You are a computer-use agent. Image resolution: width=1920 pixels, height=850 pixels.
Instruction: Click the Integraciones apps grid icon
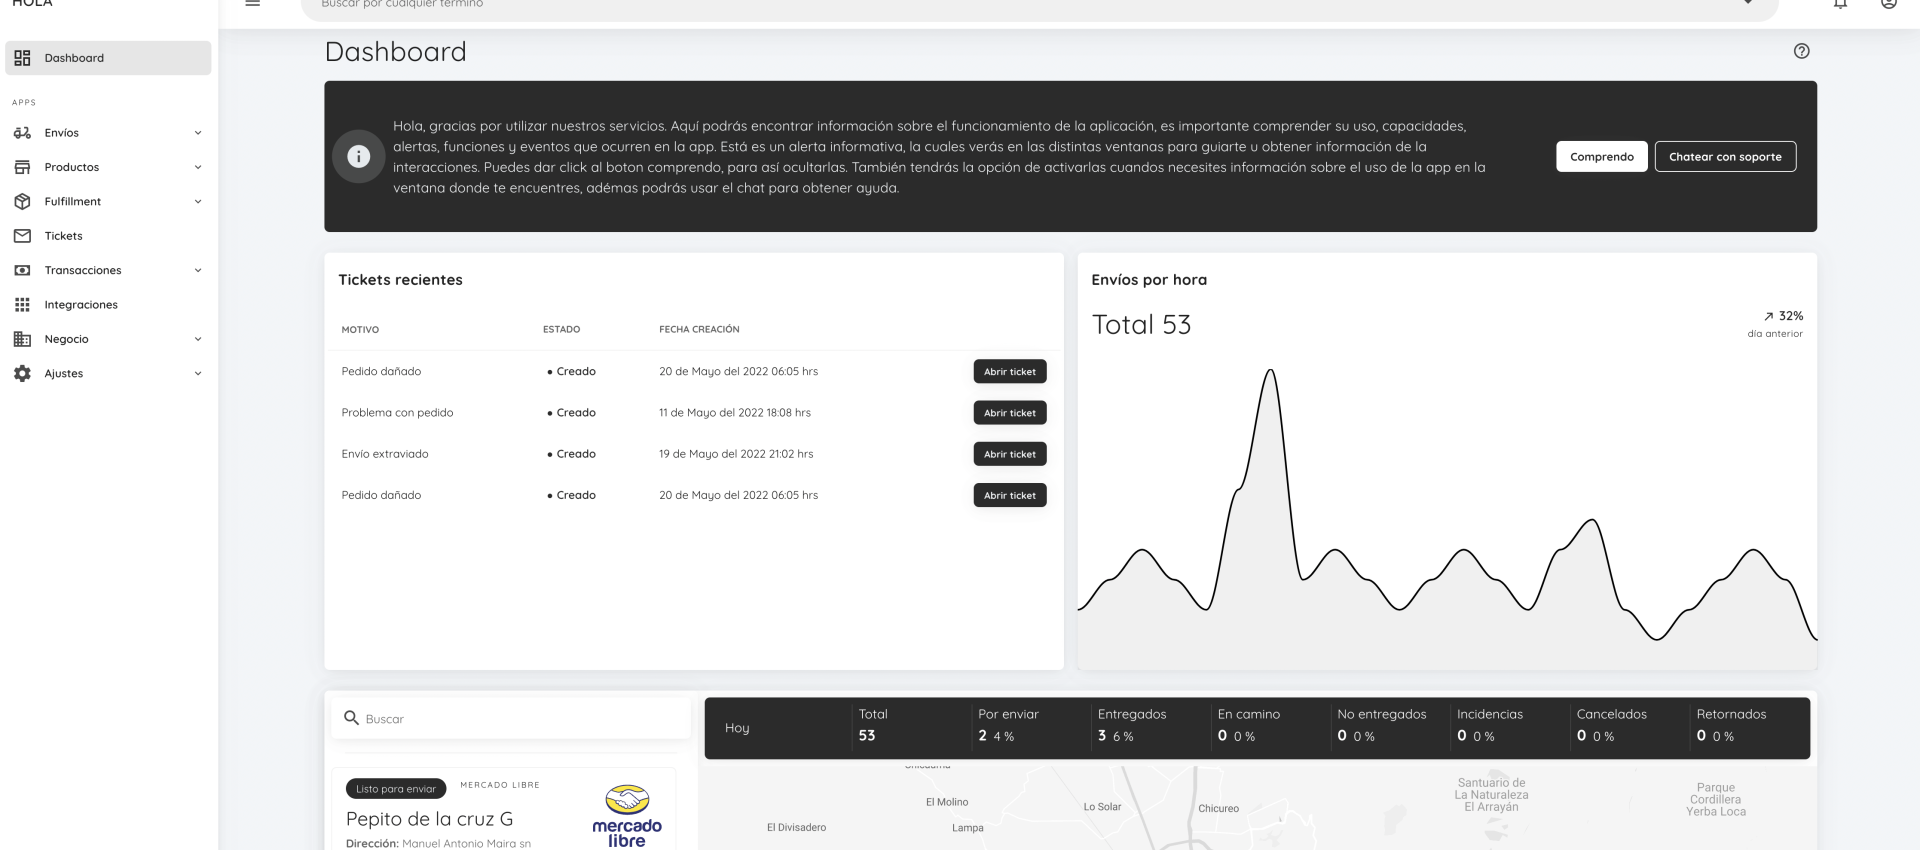22,305
